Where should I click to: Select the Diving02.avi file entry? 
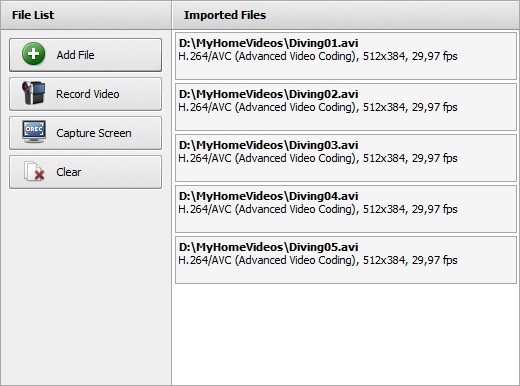346,107
